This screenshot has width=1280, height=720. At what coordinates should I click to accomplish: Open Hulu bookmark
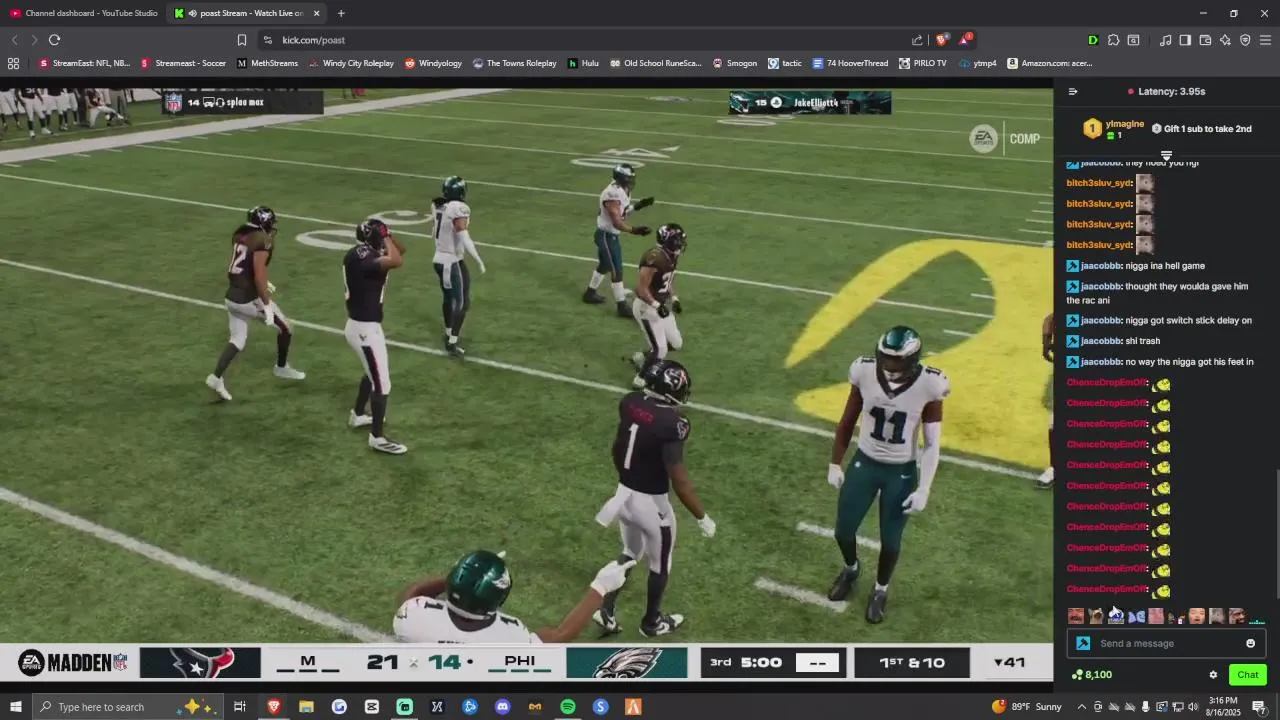pos(583,63)
